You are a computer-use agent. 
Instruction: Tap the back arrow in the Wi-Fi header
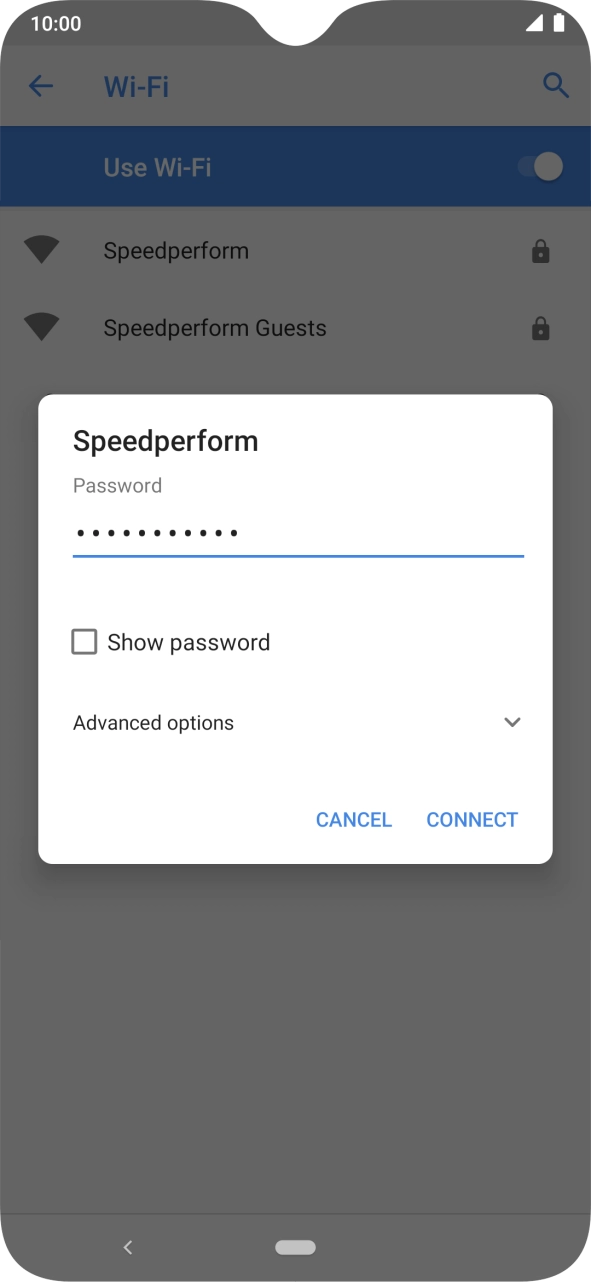pos(41,86)
